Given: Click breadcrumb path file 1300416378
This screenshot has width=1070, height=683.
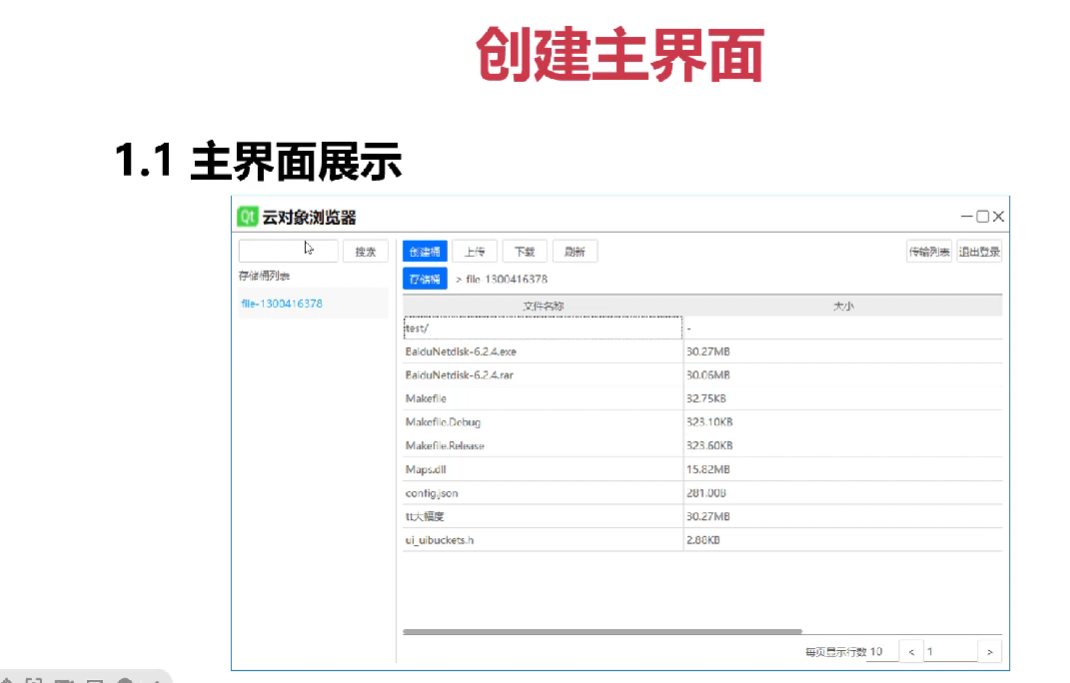Looking at the screenshot, I should 506,279.
